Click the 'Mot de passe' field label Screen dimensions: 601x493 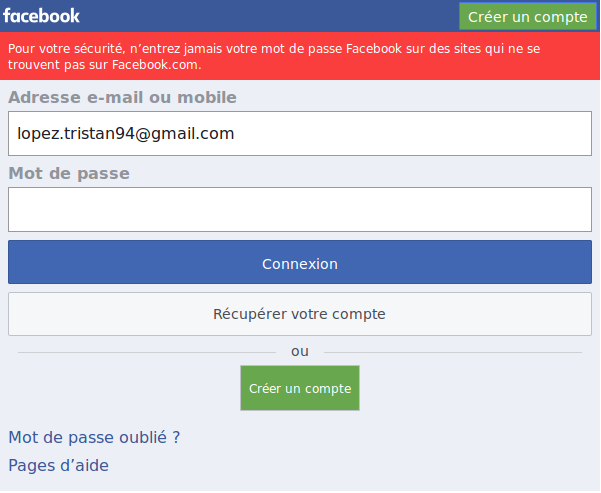[x=69, y=173]
